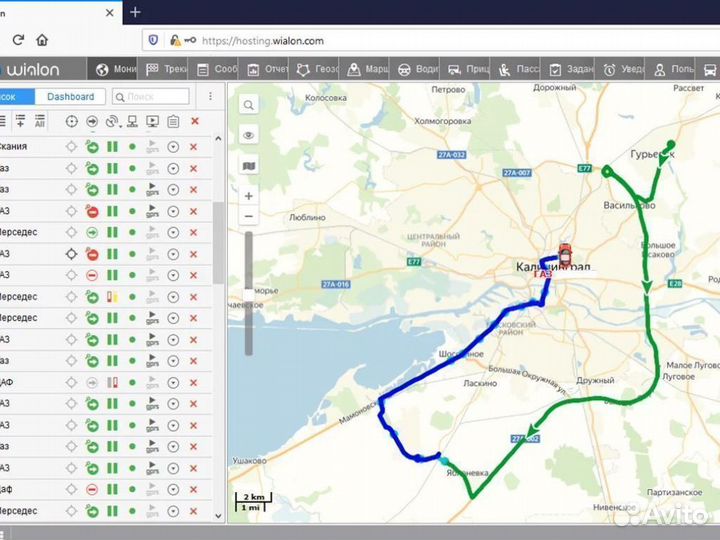Open the Отчеты section in top bar
Viewport: 720px width, 540px height.
point(267,70)
